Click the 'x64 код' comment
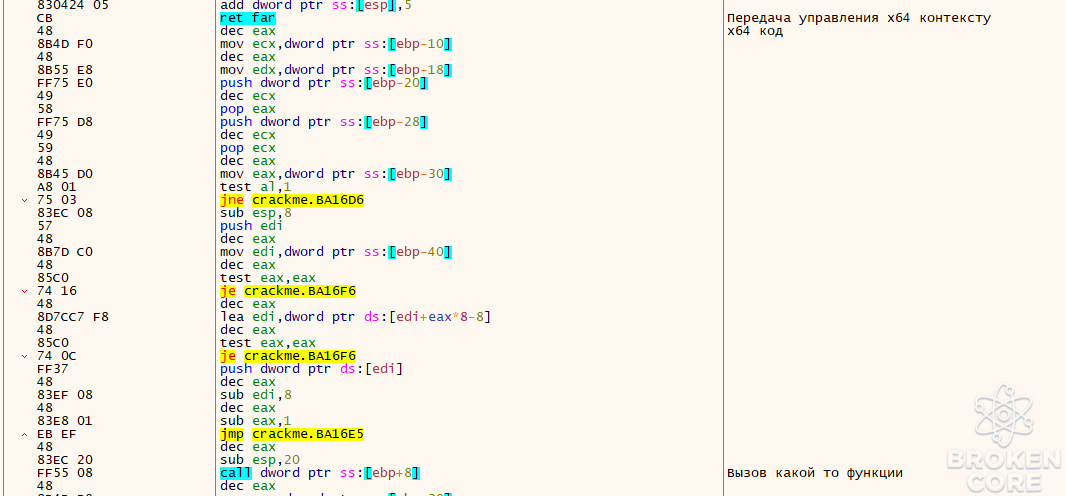This screenshot has width=1066, height=496. (x=755, y=31)
